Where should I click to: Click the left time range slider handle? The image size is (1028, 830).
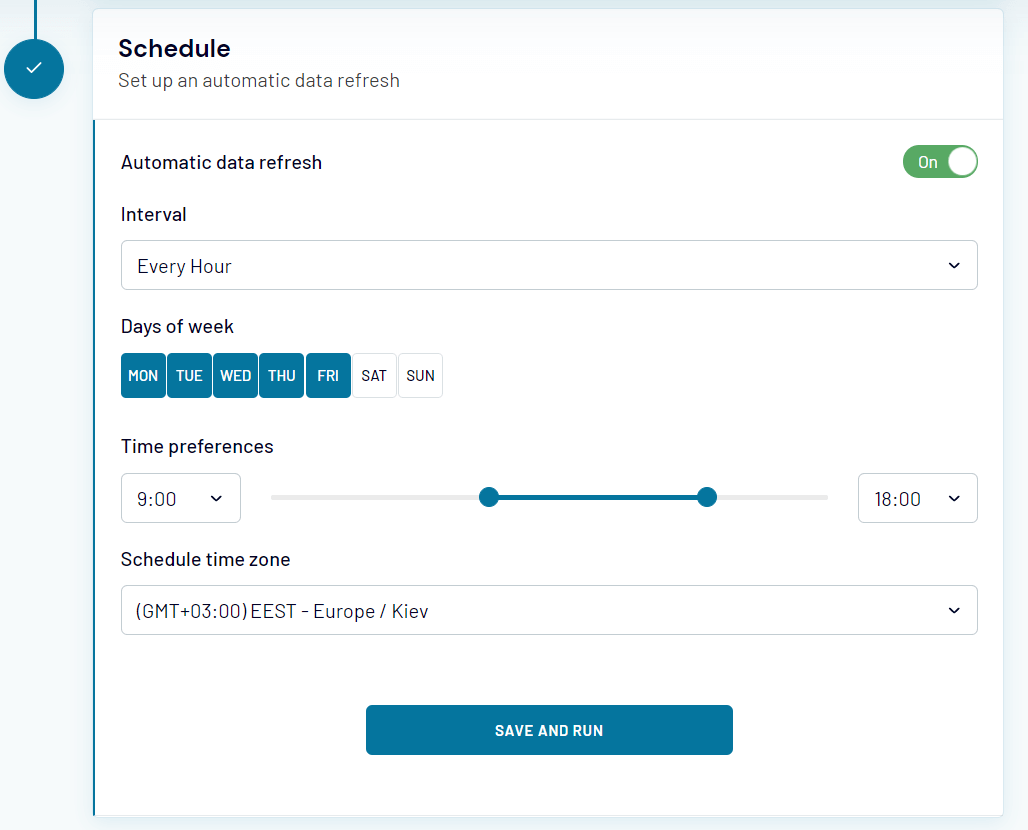pos(489,497)
